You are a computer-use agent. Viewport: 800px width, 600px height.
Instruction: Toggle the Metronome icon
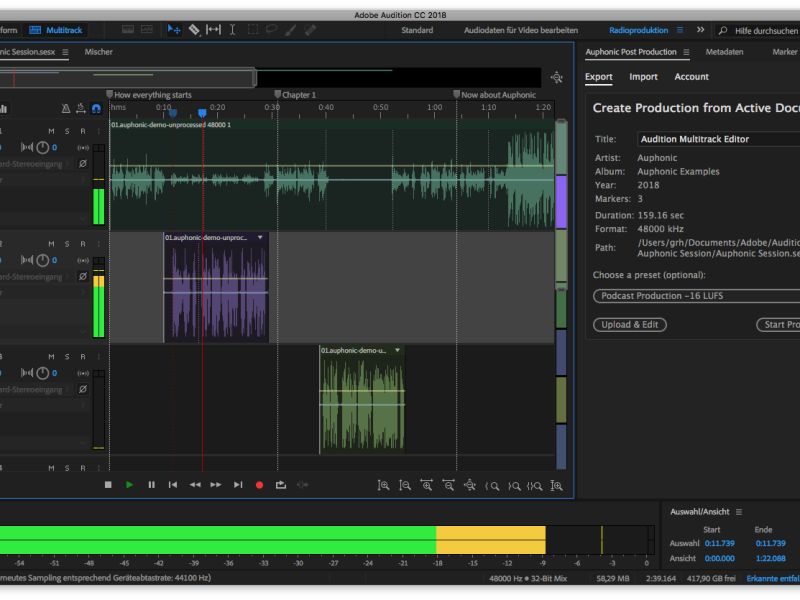65,108
